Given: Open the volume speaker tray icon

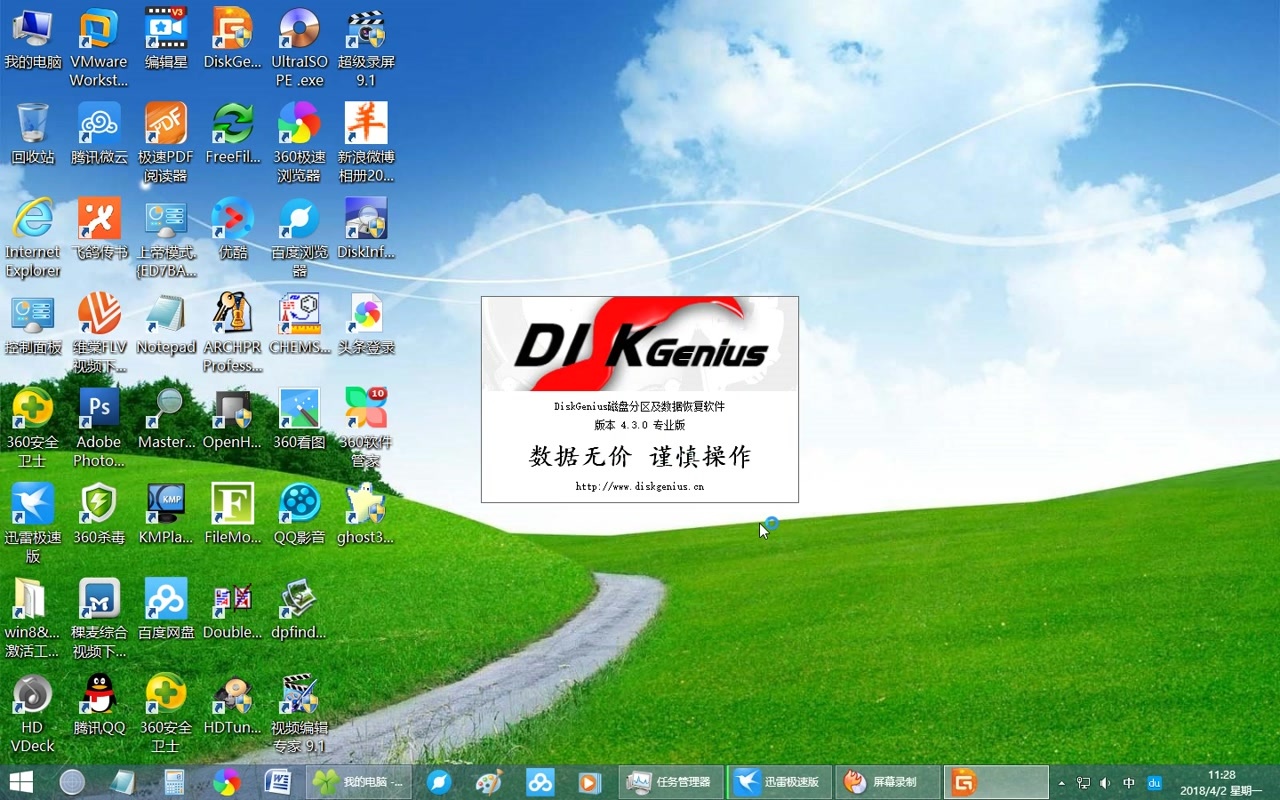Looking at the screenshot, I should tap(1105, 783).
